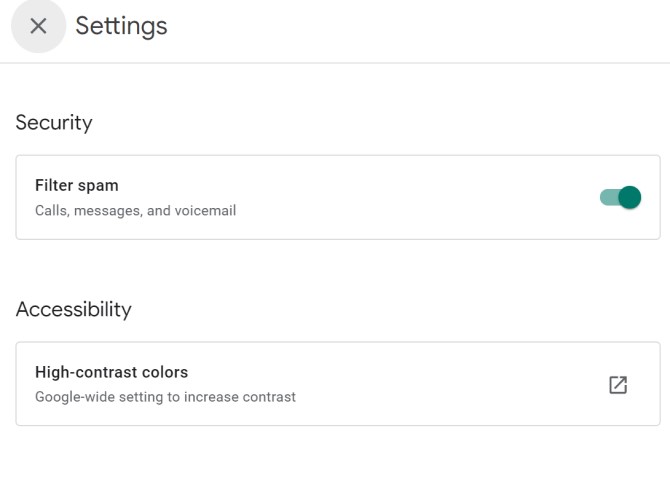Click the Security section heading

pos(54,122)
